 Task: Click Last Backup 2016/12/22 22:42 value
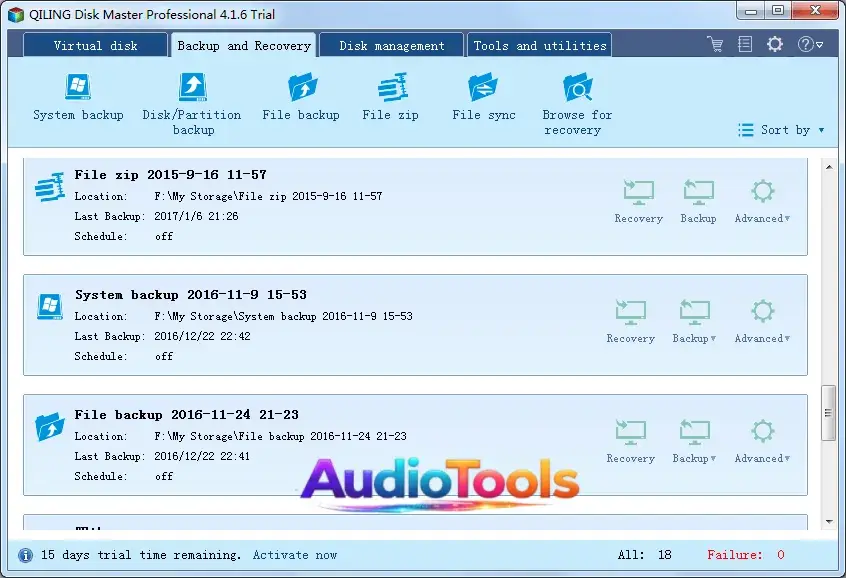coord(202,336)
